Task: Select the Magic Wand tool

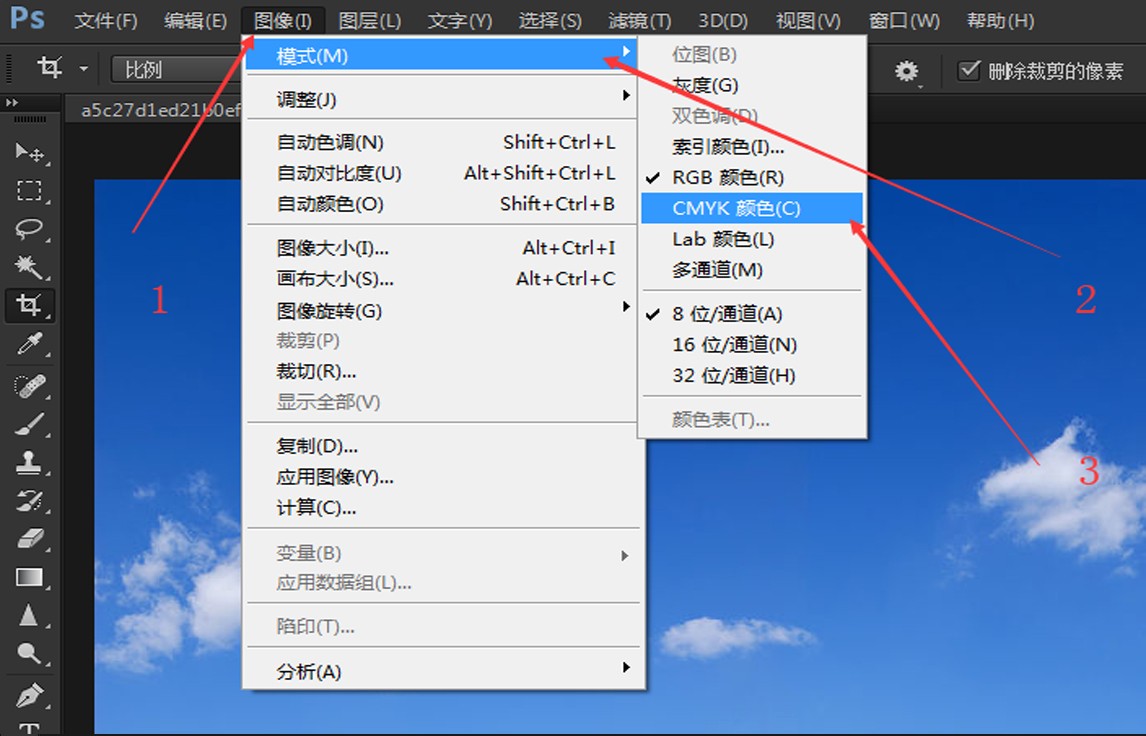Action: pos(29,267)
